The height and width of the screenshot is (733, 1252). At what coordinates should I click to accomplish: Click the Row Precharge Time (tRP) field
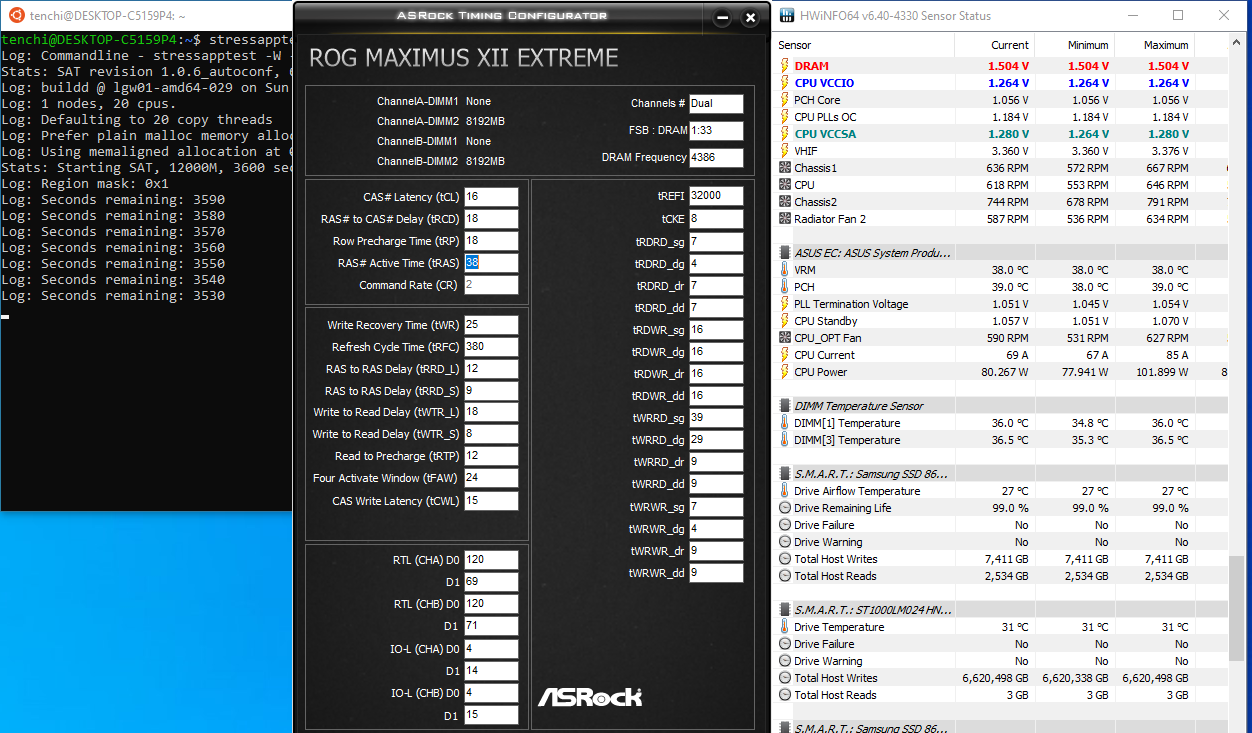491,241
